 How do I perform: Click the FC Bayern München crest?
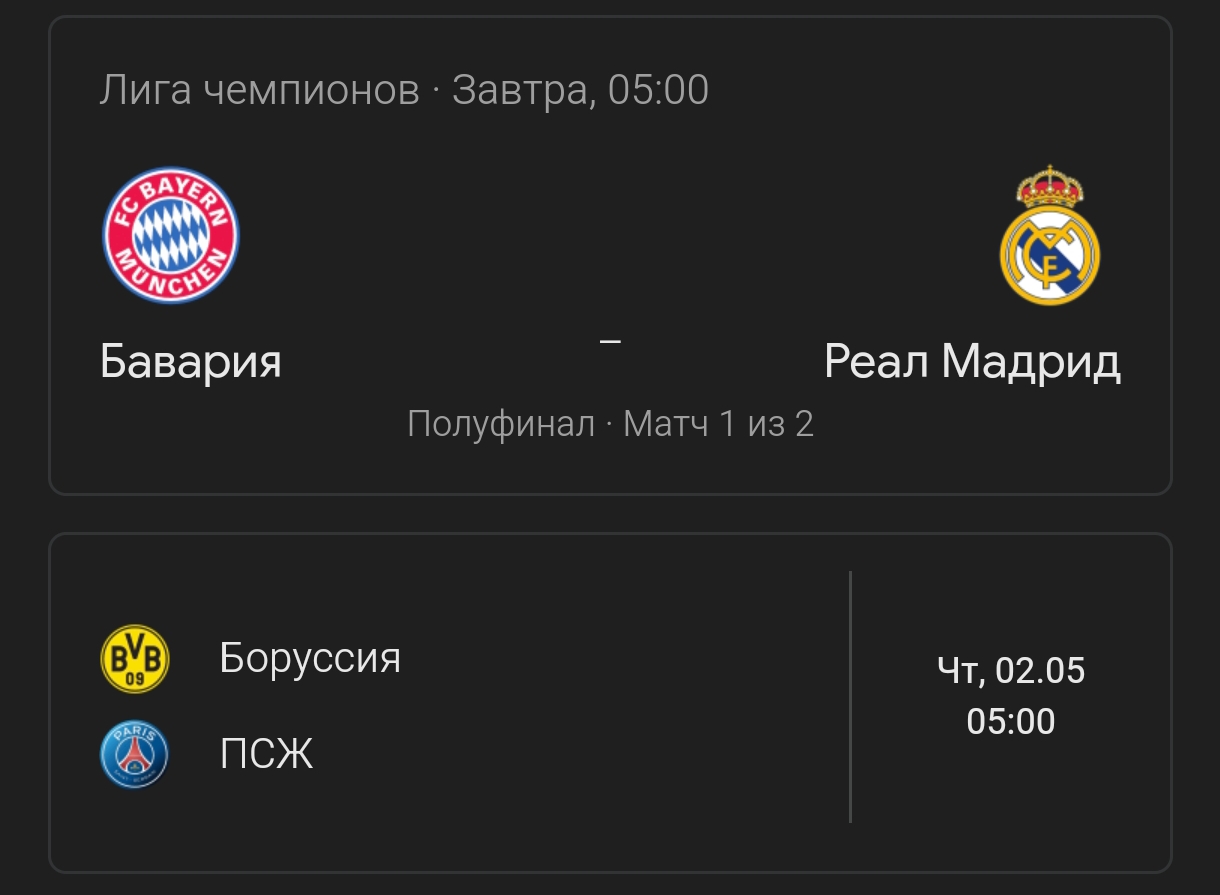click(x=171, y=236)
